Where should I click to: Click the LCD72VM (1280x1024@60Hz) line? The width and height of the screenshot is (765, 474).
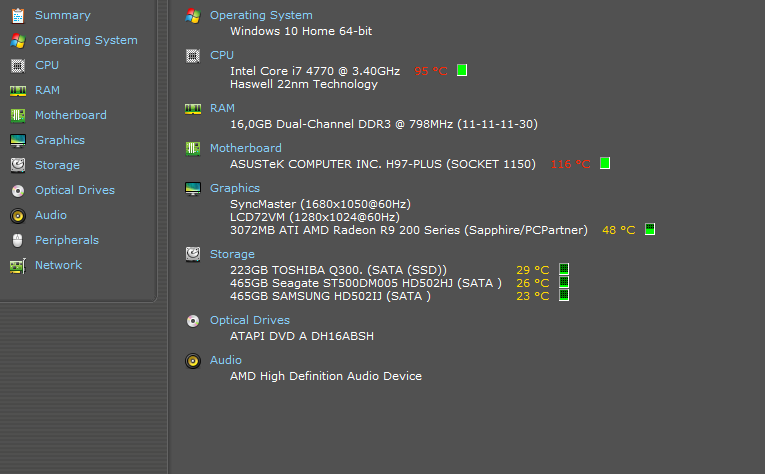pyautogui.click(x=315, y=217)
